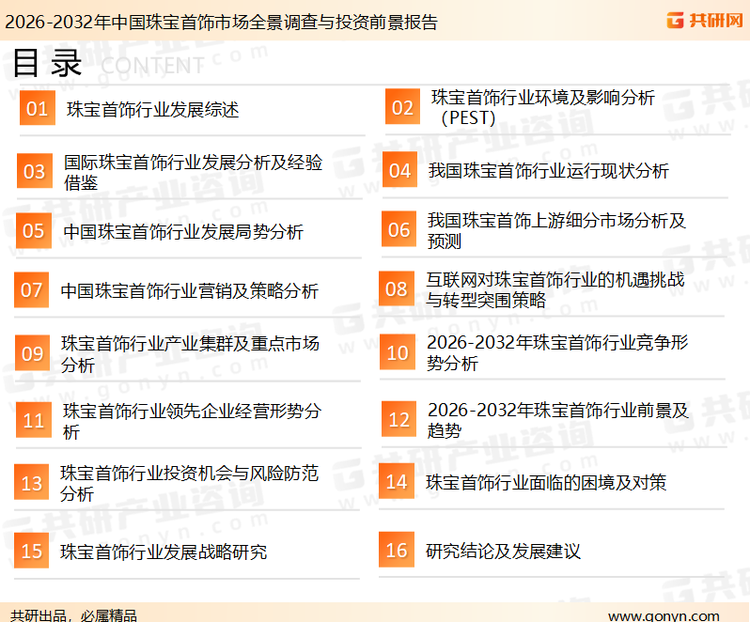Select the text 珠宝首饰行业发展综述

click(153, 110)
